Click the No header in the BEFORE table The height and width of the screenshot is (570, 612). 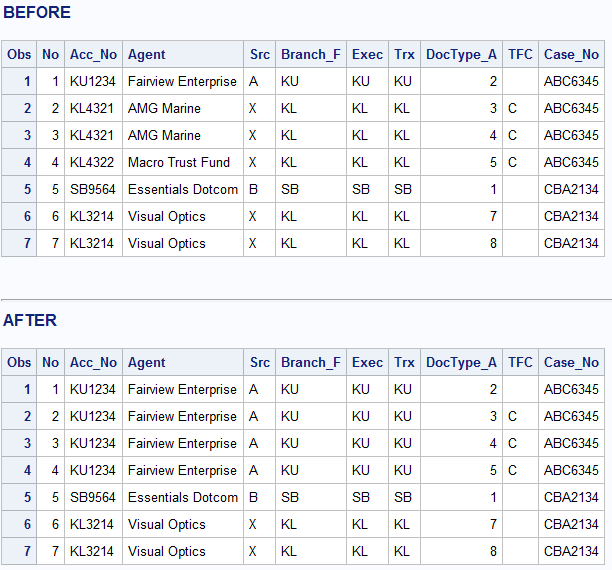point(51,54)
